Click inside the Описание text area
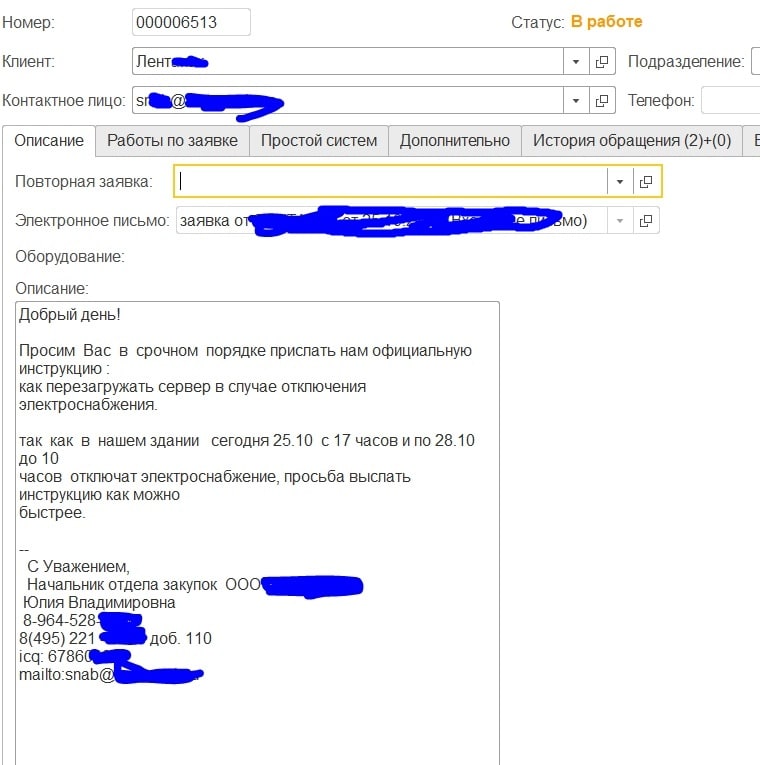The width and height of the screenshot is (760, 765). coord(257,533)
